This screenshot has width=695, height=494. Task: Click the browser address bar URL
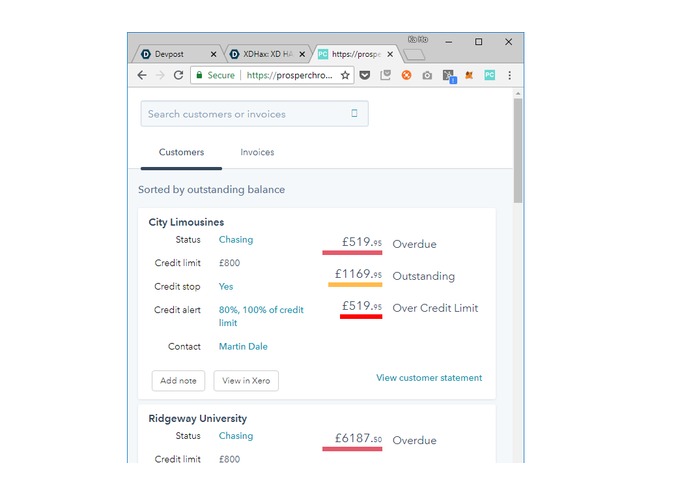289,75
